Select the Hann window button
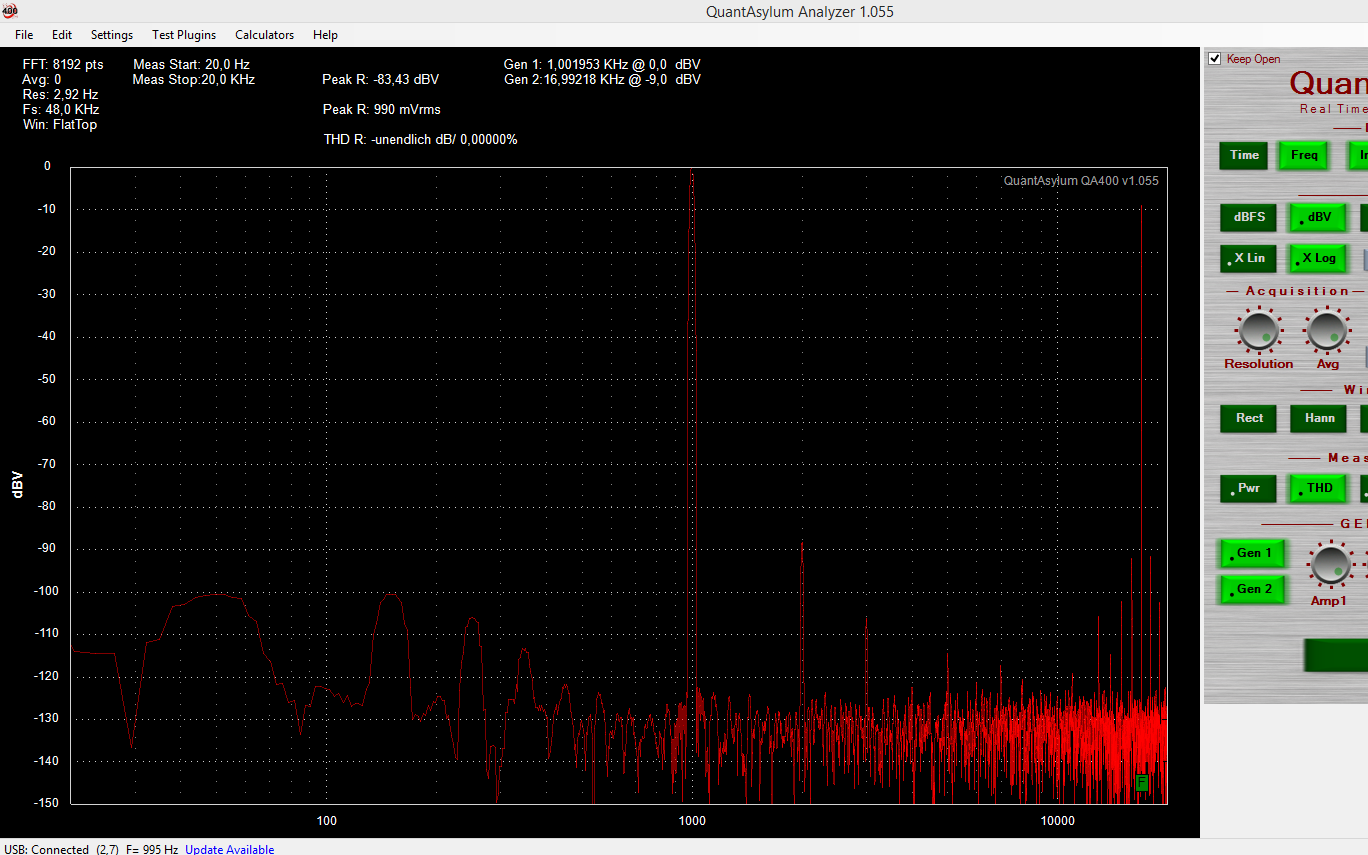This screenshot has width=1368, height=855. (x=1319, y=418)
